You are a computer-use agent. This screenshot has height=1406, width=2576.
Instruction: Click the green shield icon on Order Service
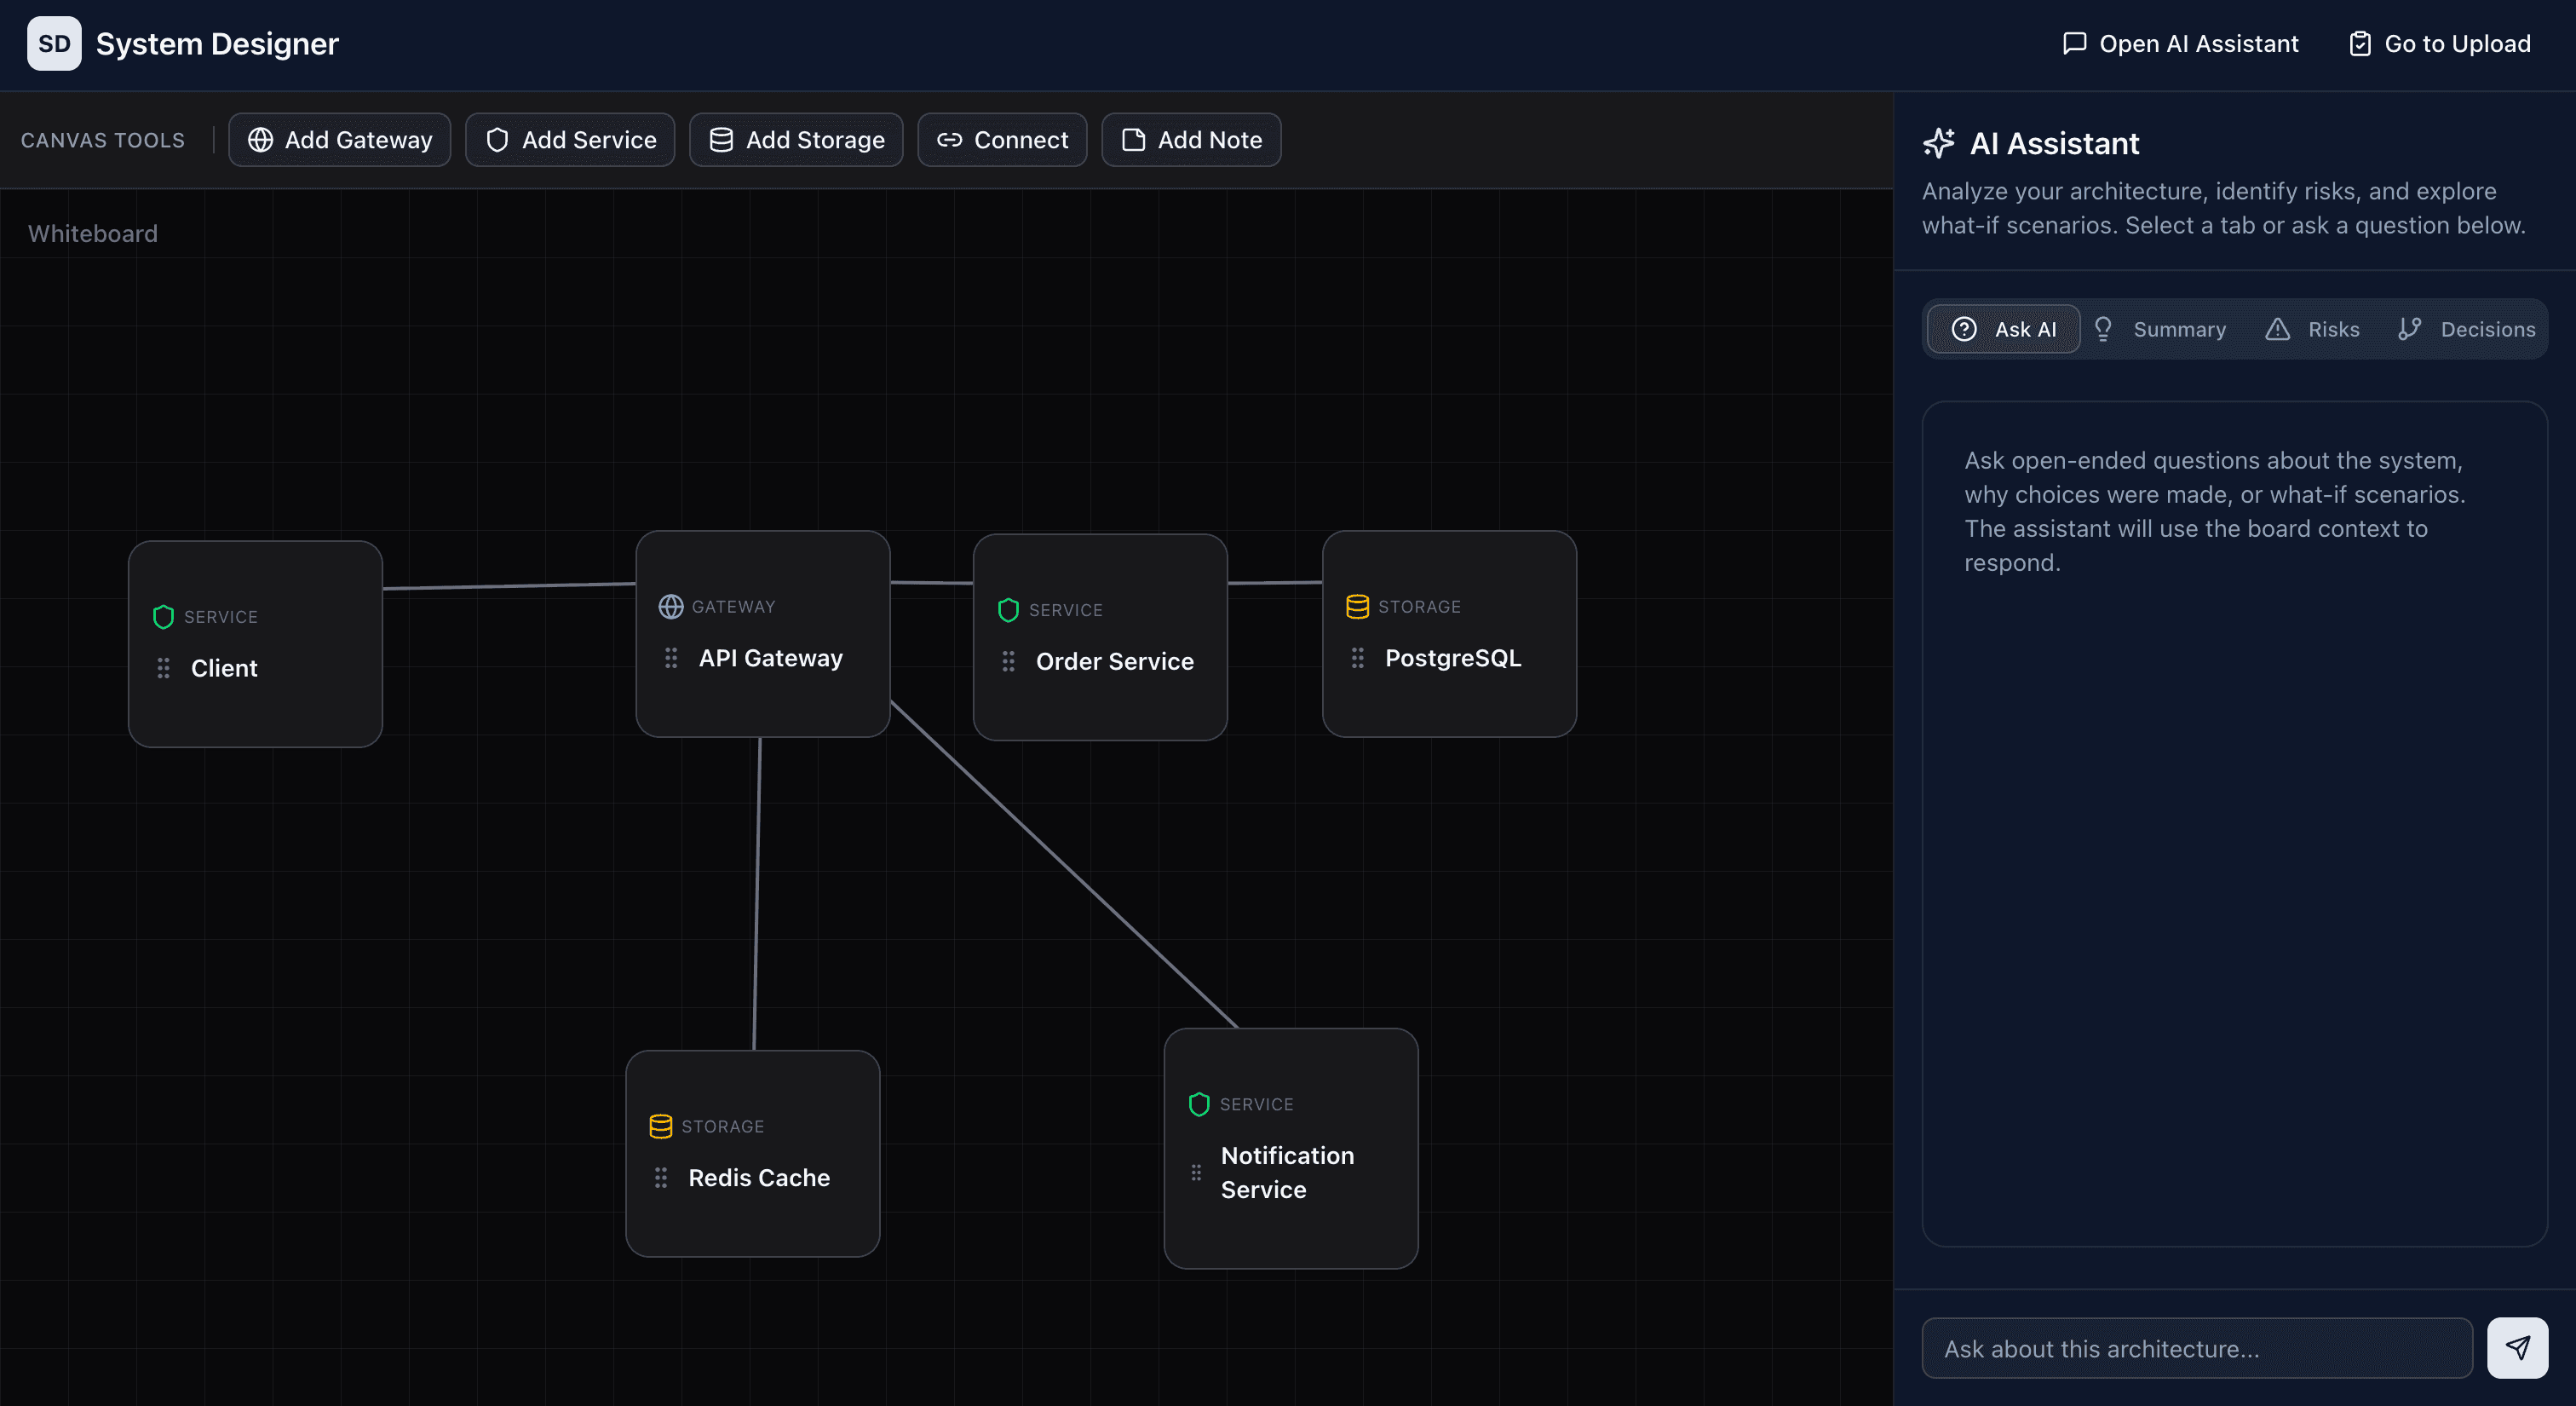[1008, 609]
